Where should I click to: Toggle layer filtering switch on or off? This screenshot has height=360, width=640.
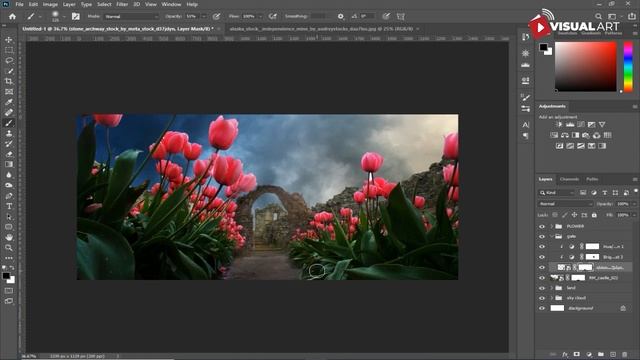pos(636,191)
